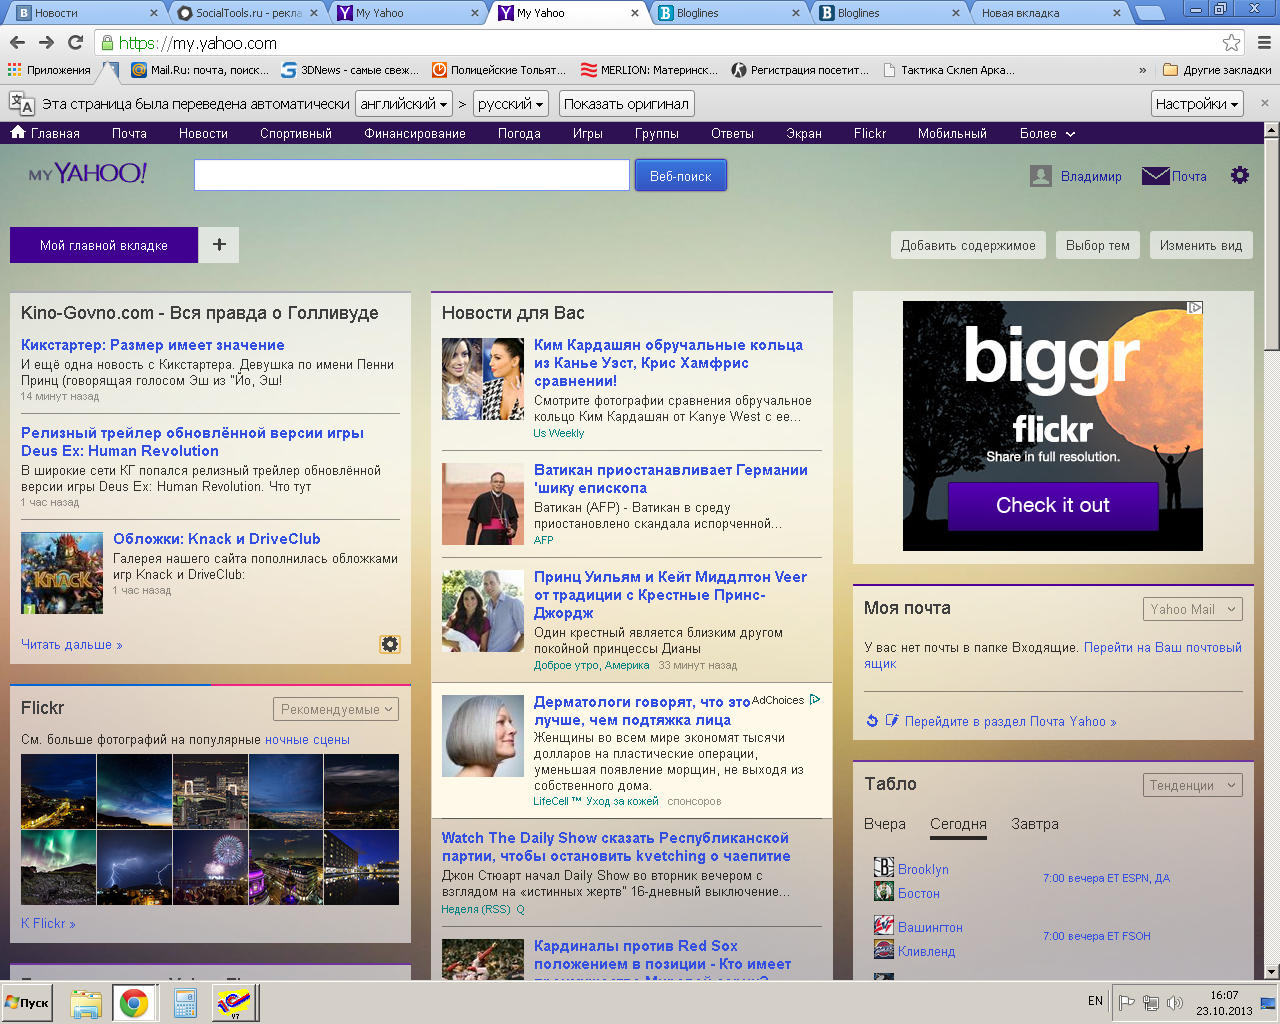The image size is (1280, 1024).
Task: Click the EN language indicator in tray
Action: point(1095,1001)
